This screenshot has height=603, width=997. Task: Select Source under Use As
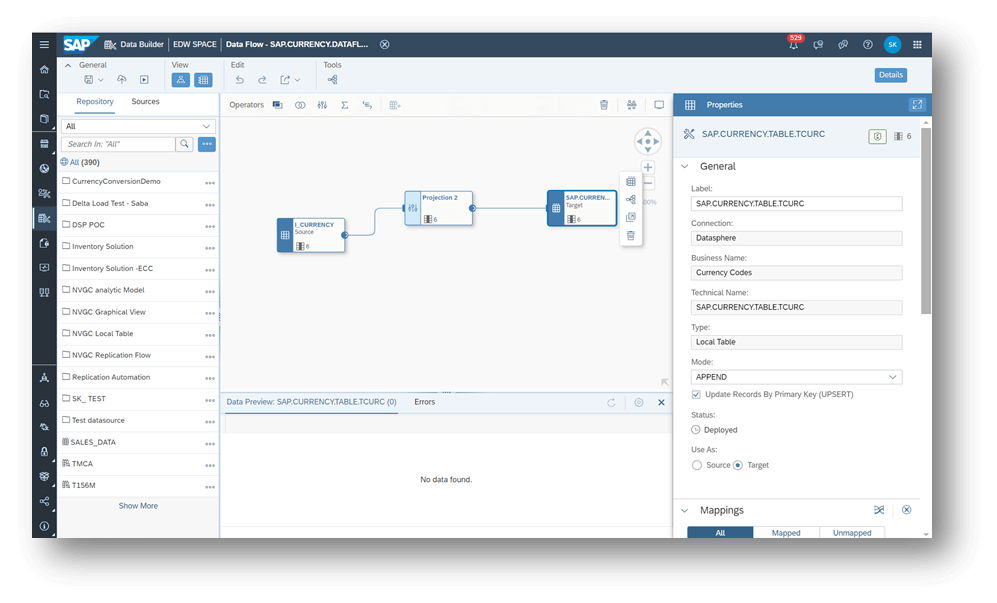[697, 465]
